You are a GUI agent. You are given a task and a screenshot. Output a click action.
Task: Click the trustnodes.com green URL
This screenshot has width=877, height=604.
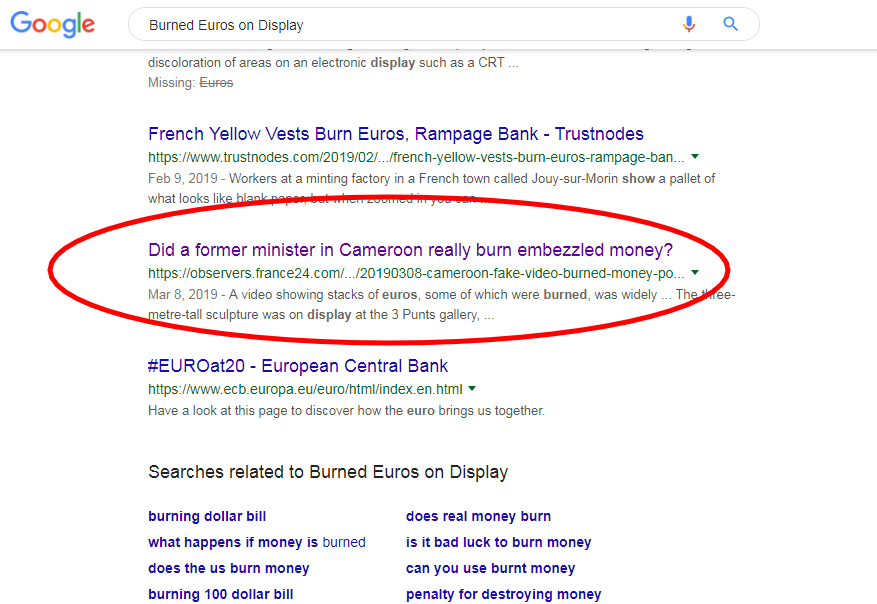pos(416,158)
